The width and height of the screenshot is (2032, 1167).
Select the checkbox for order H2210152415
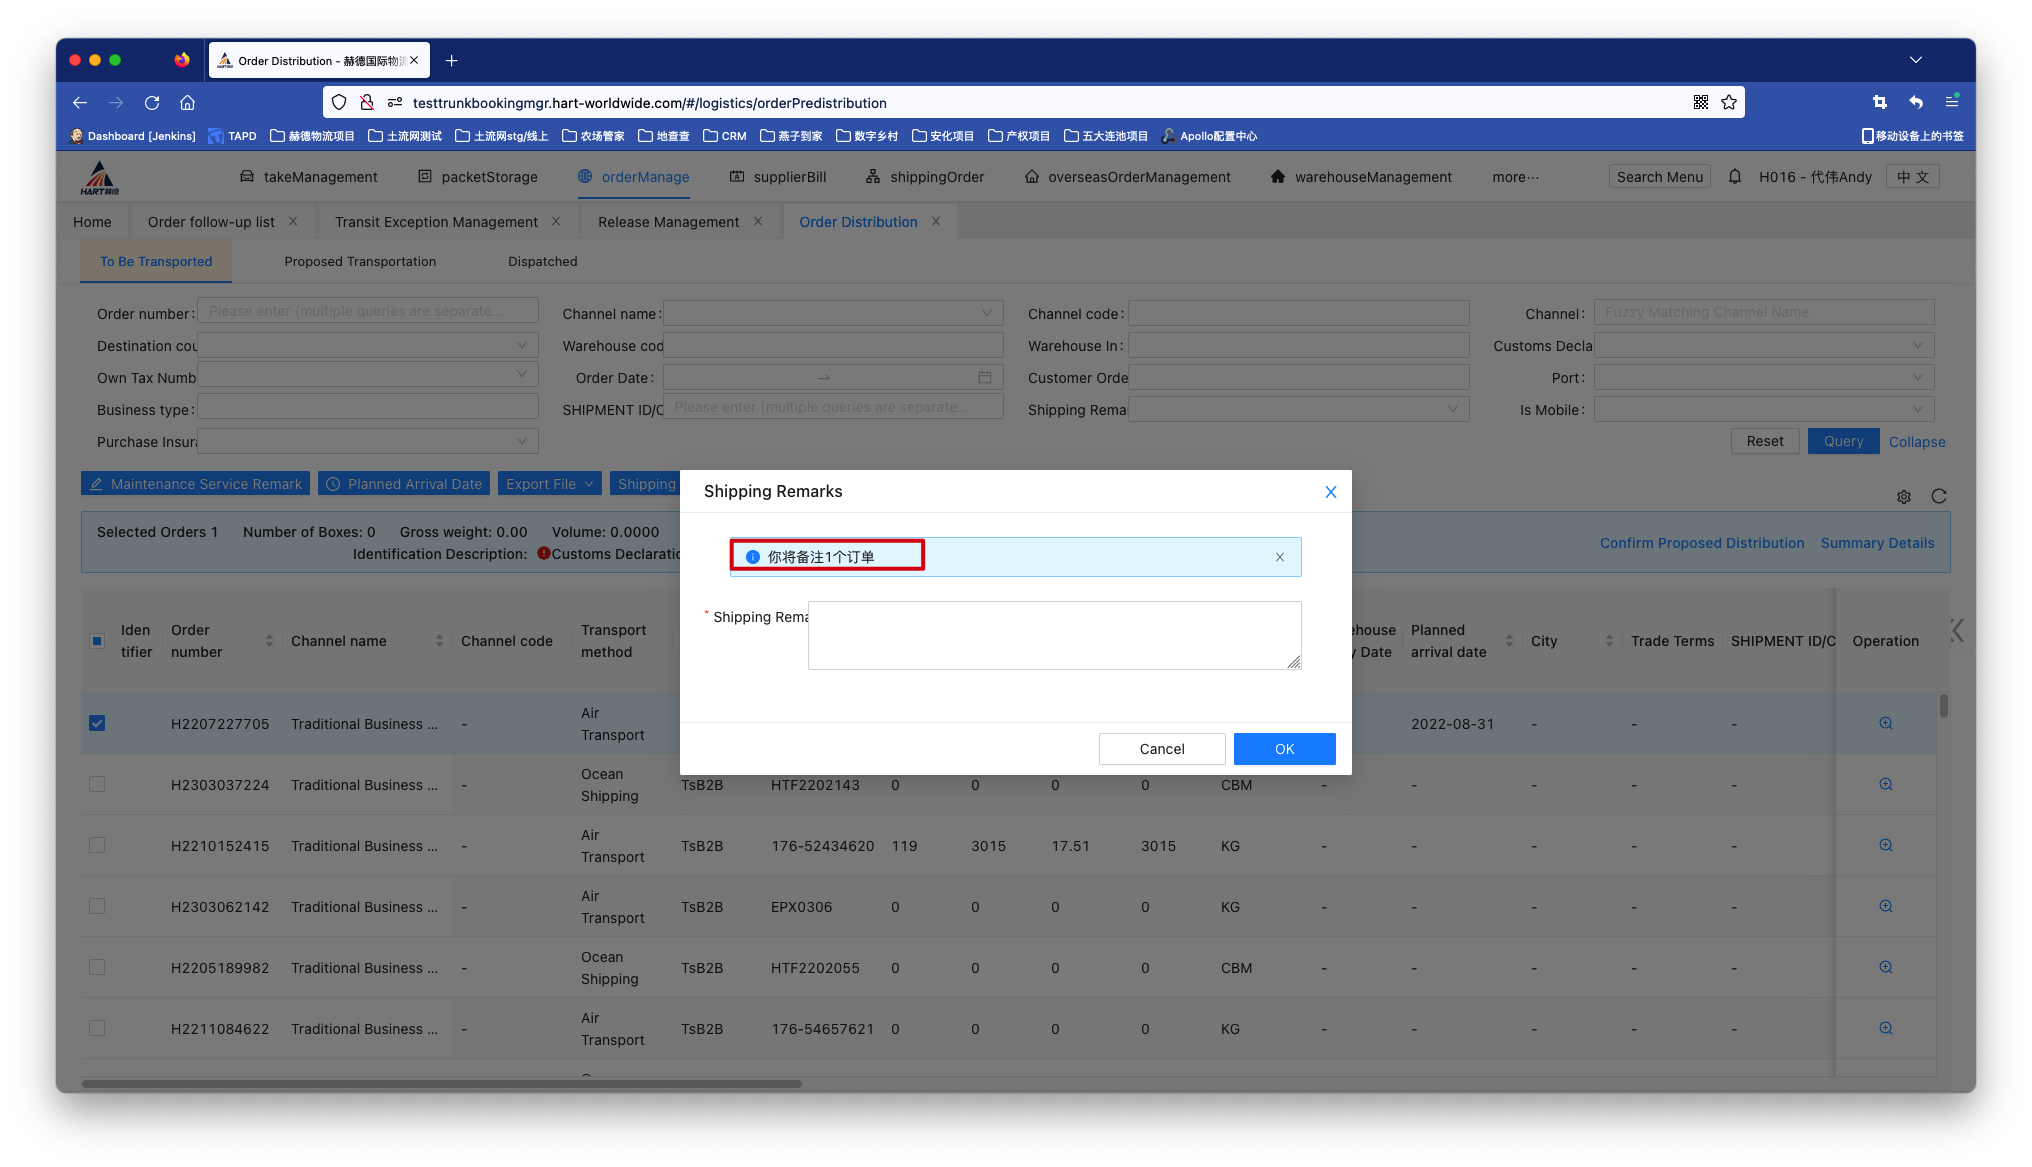(97, 845)
